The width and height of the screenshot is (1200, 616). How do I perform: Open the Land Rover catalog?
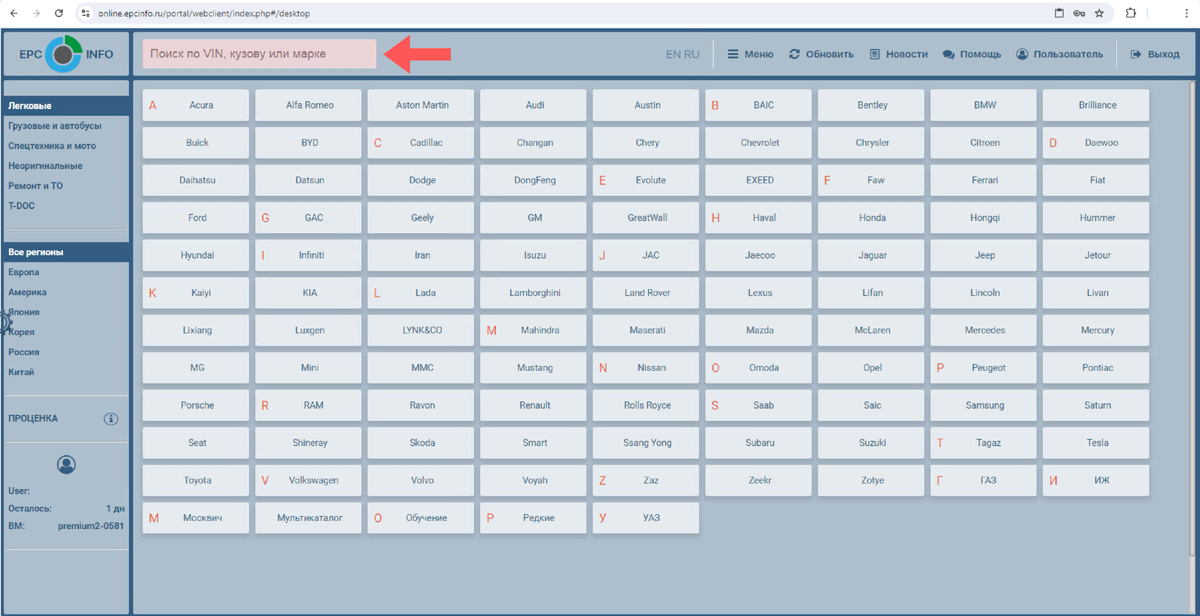pyautogui.click(x=646, y=293)
